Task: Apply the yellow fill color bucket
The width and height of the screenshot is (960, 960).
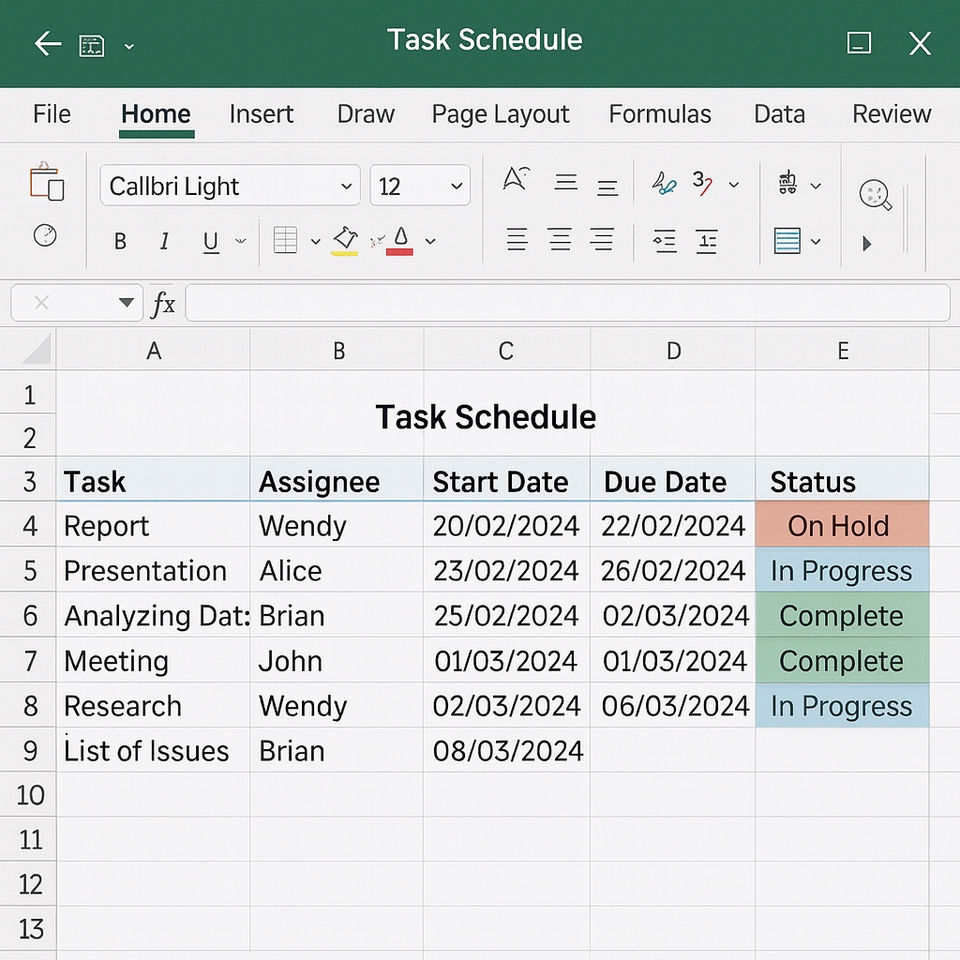Action: (x=345, y=241)
